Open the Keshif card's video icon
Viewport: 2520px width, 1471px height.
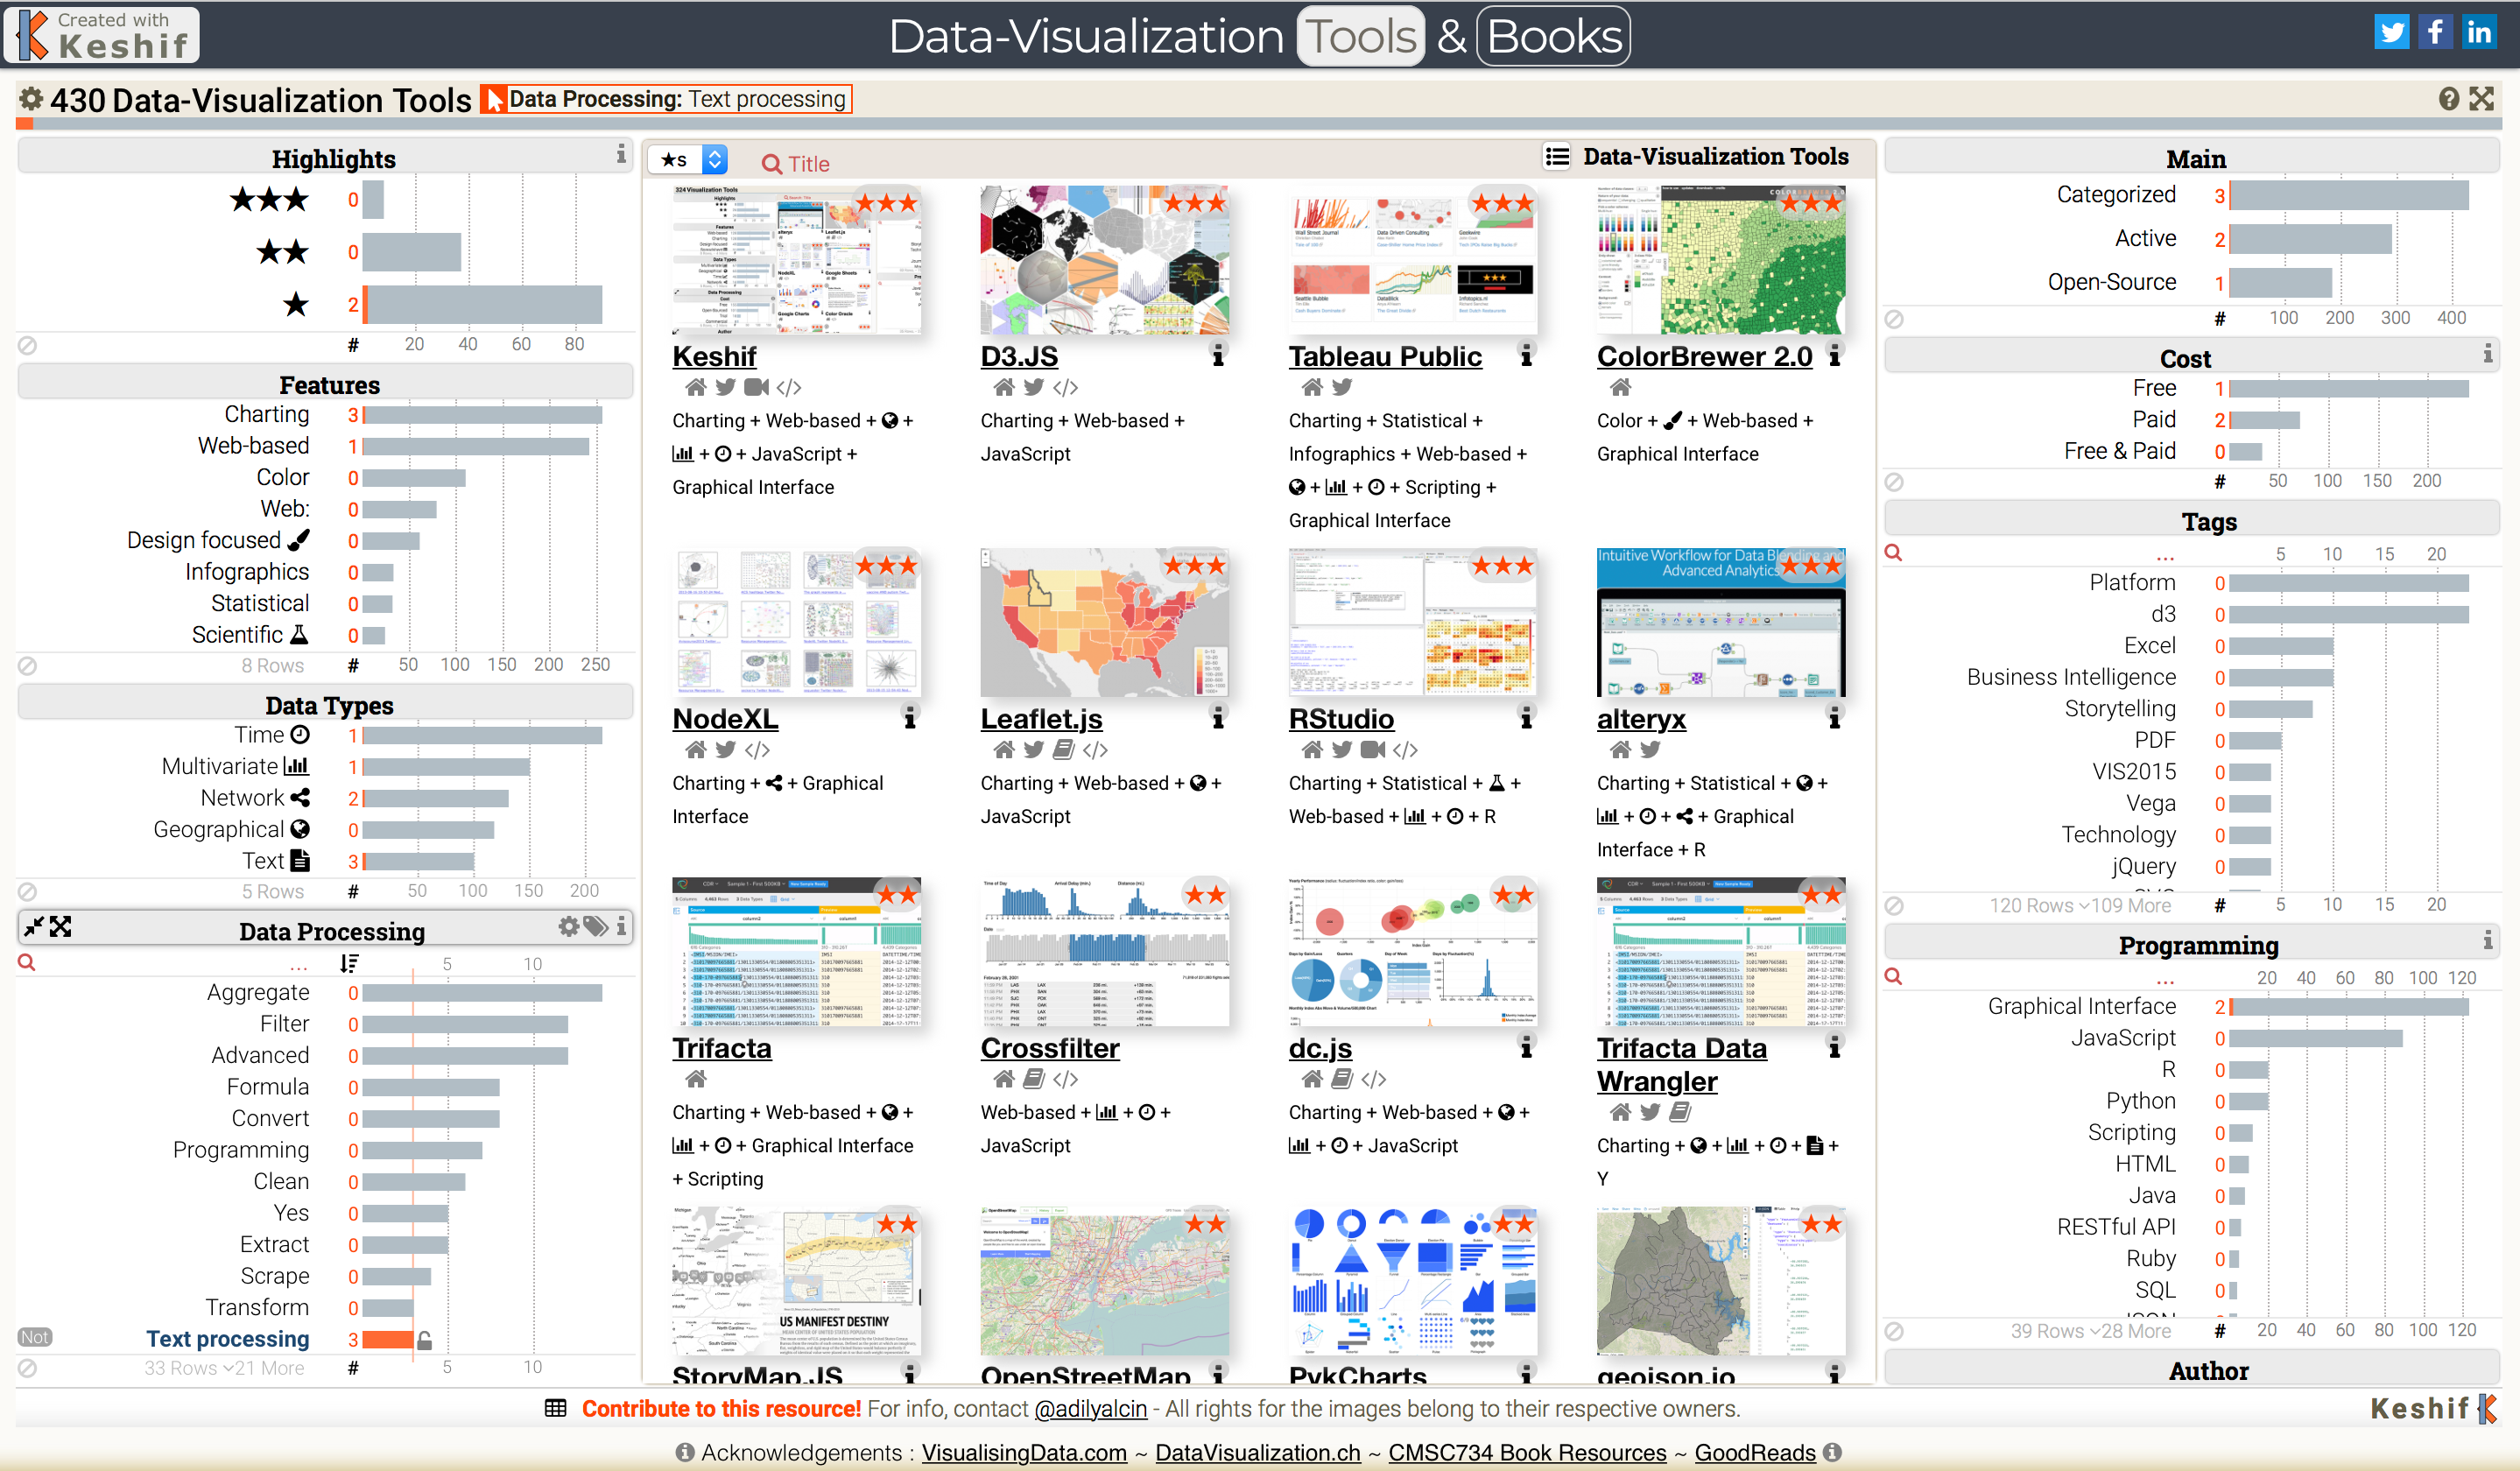pos(757,387)
